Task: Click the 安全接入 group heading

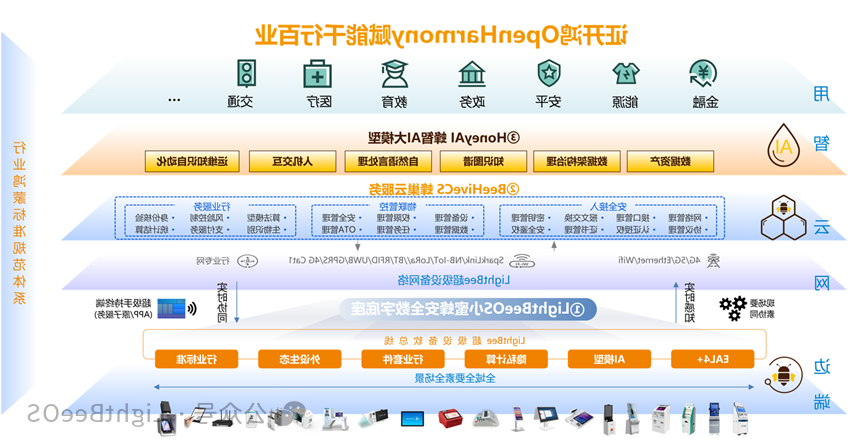Action: click(607, 207)
